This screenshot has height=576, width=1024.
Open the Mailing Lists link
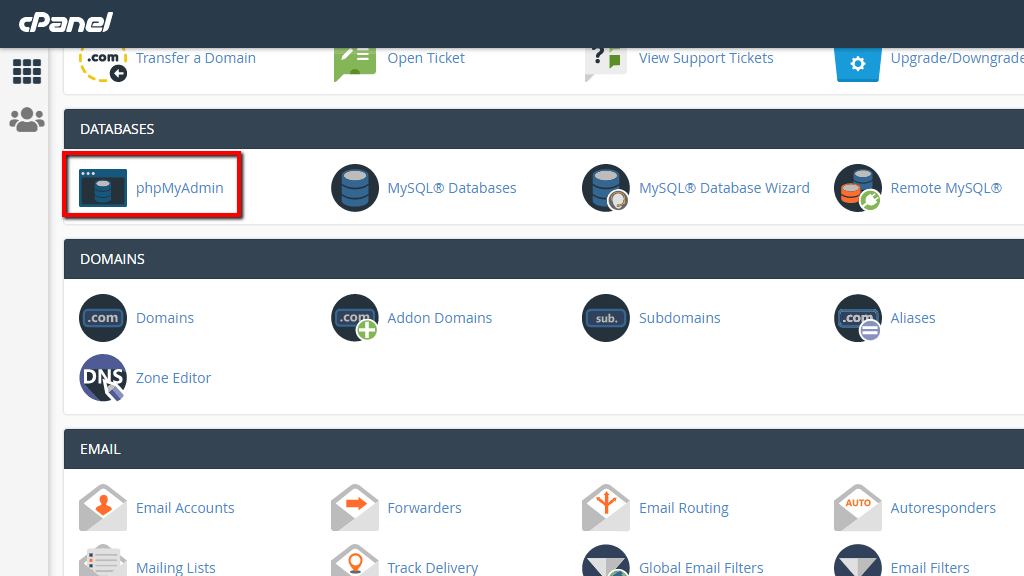(176, 568)
